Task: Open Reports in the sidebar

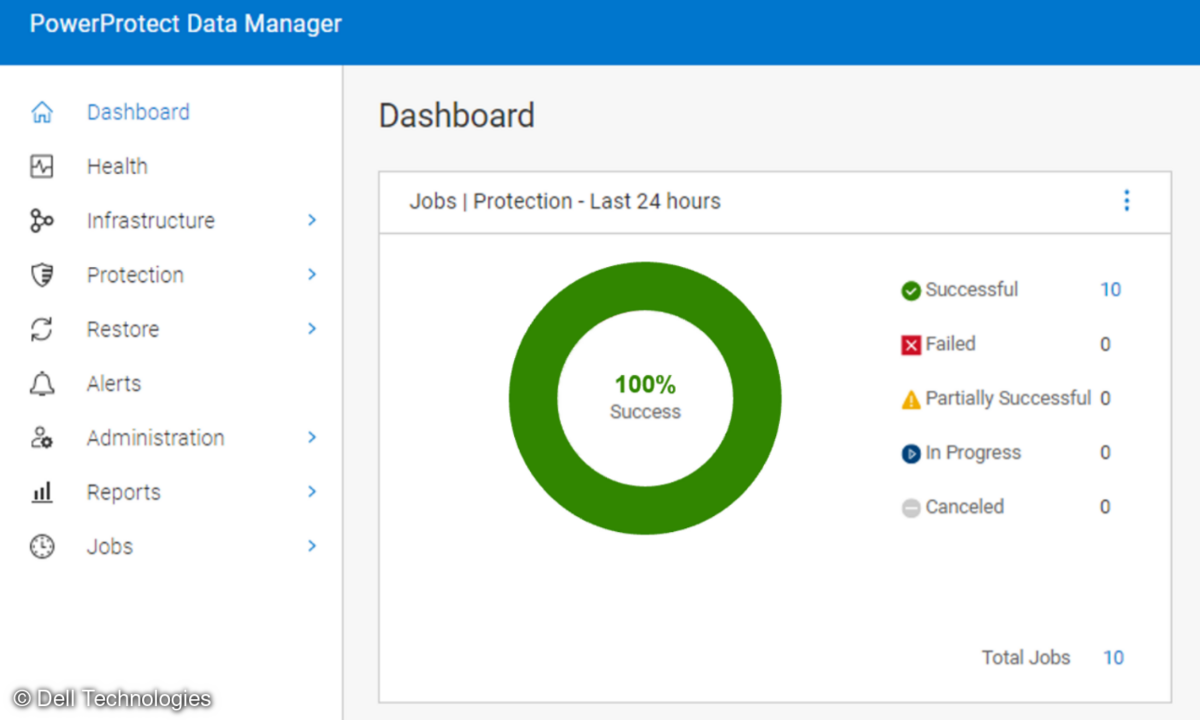Action: [124, 492]
